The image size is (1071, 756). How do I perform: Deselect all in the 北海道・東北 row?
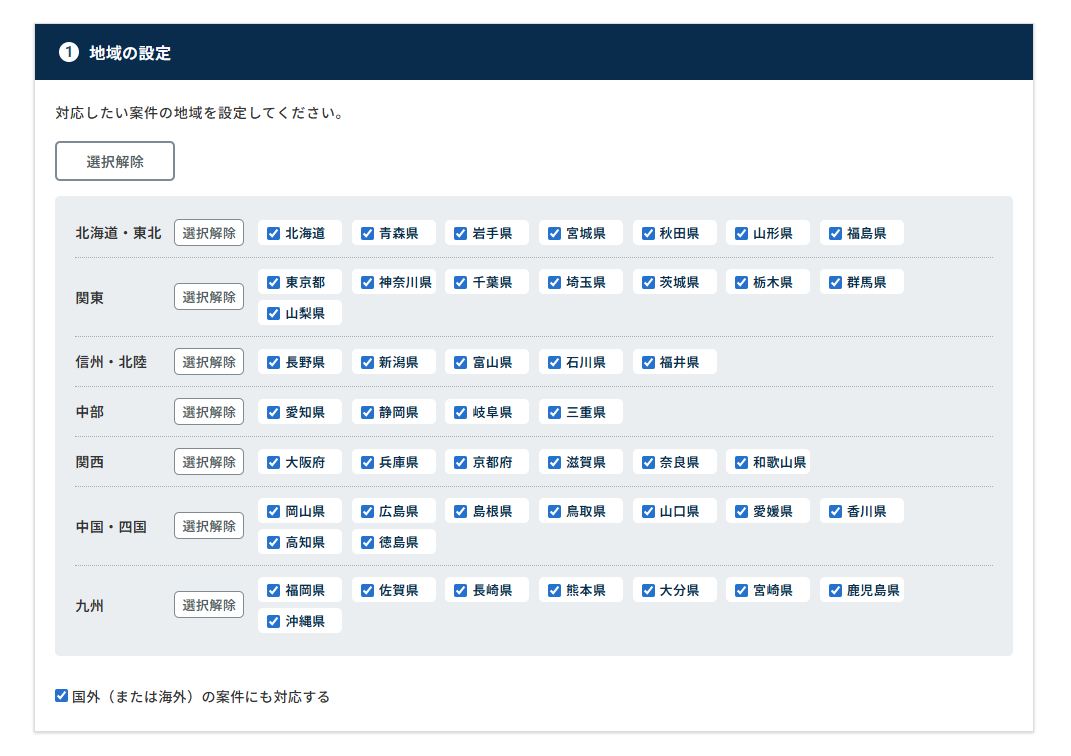click(209, 233)
